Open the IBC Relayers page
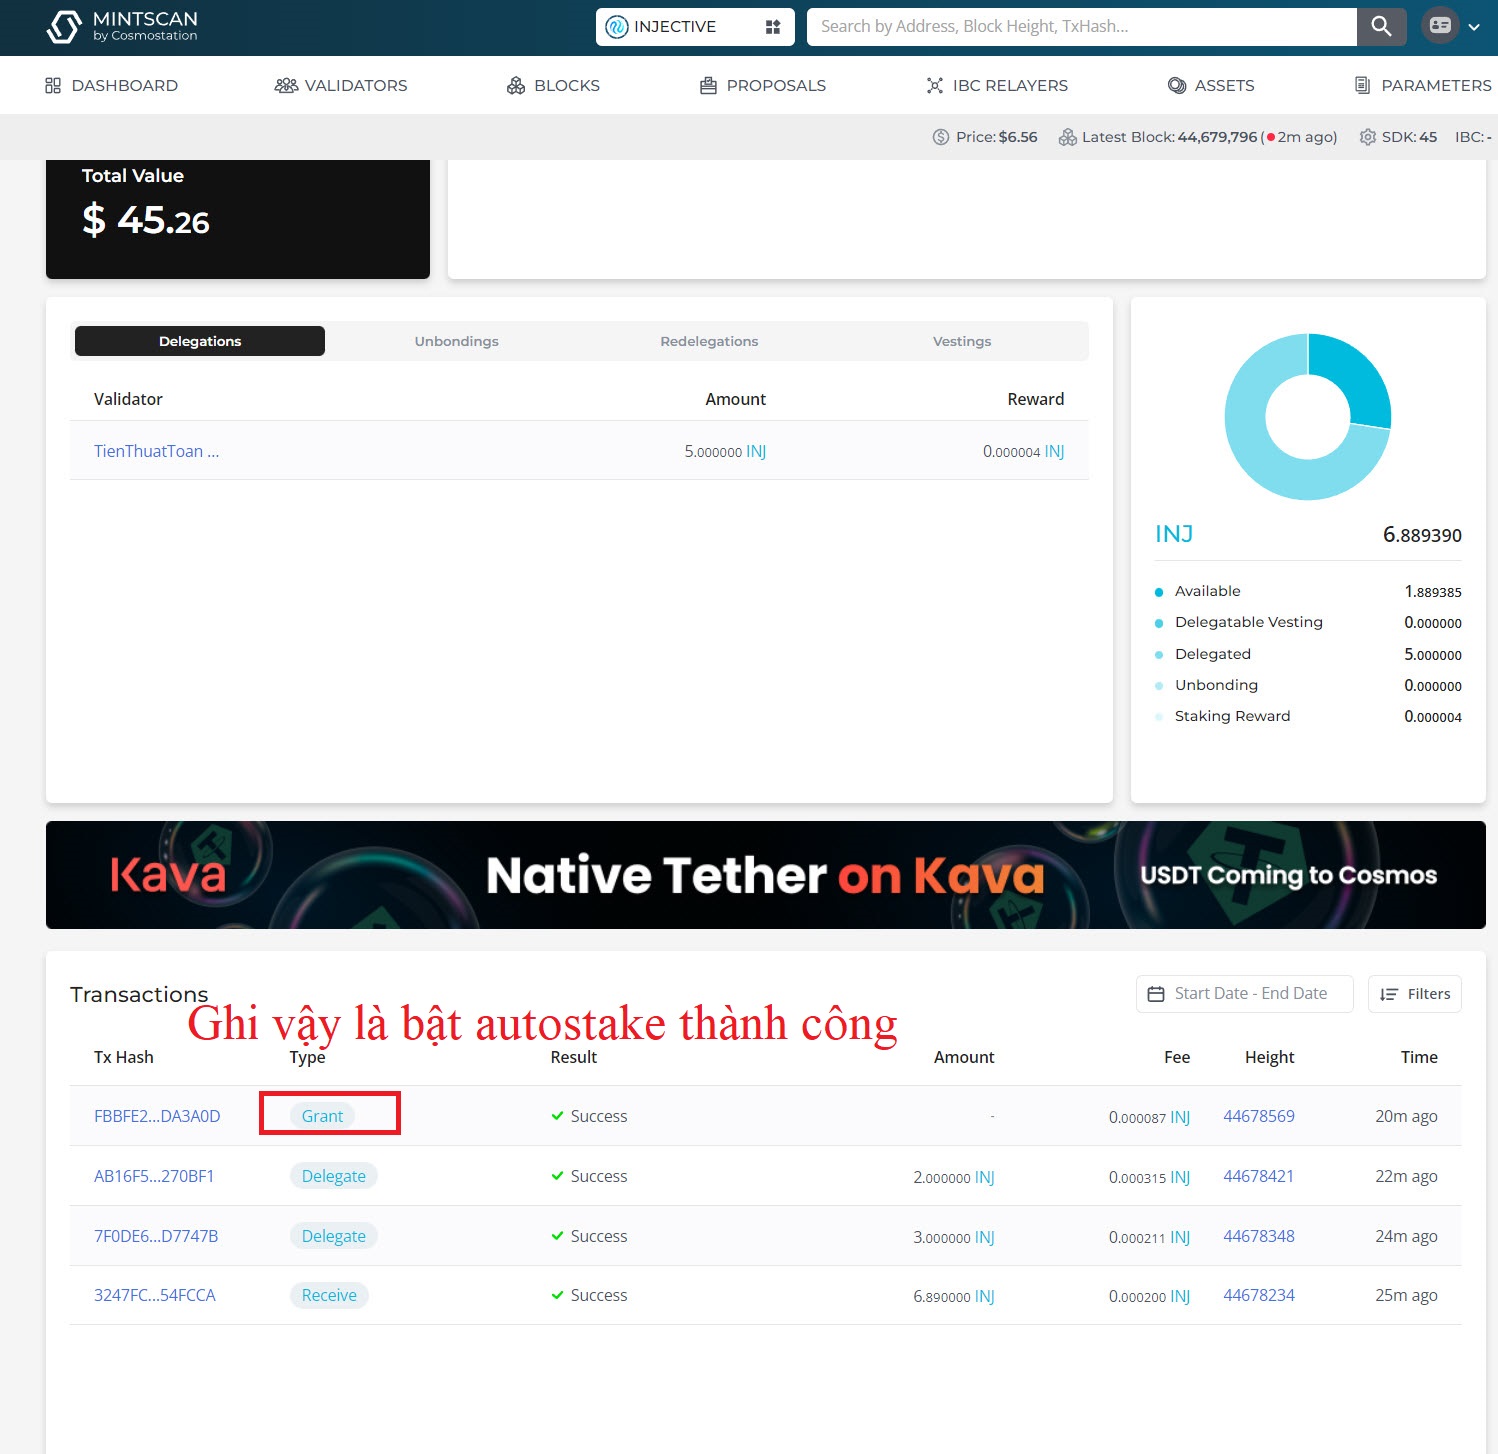Image resolution: width=1498 pixels, height=1454 pixels. (x=996, y=86)
